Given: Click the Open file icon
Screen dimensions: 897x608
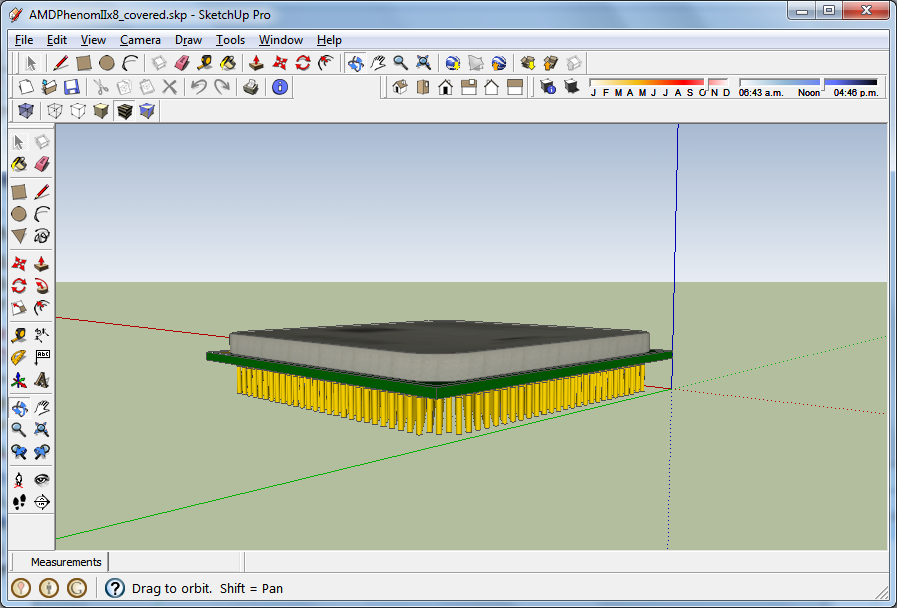Looking at the screenshot, I should pyautogui.click(x=49, y=87).
